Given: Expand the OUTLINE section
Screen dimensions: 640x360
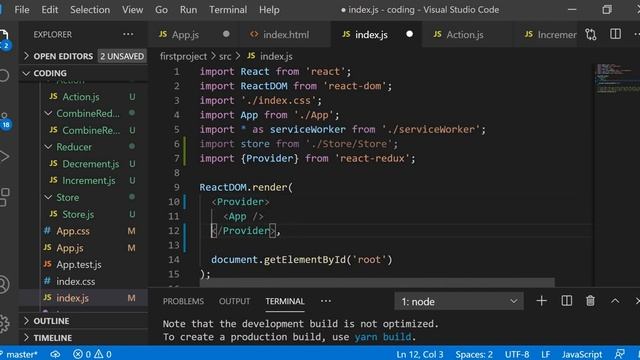Looking at the screenshot, I should point(84,321).
